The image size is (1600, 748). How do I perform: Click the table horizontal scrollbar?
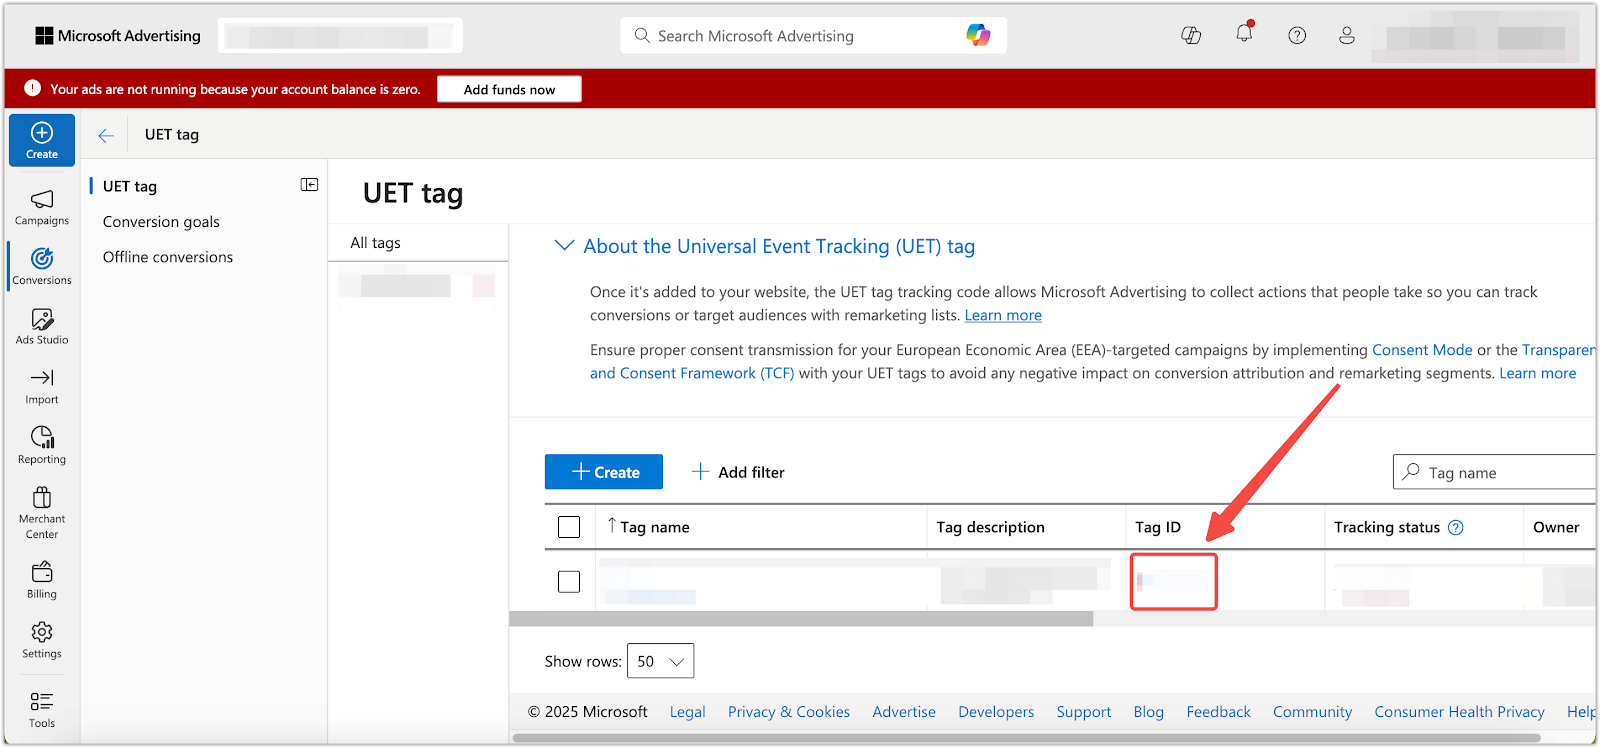pyautogui.click(x=801, y=619)
